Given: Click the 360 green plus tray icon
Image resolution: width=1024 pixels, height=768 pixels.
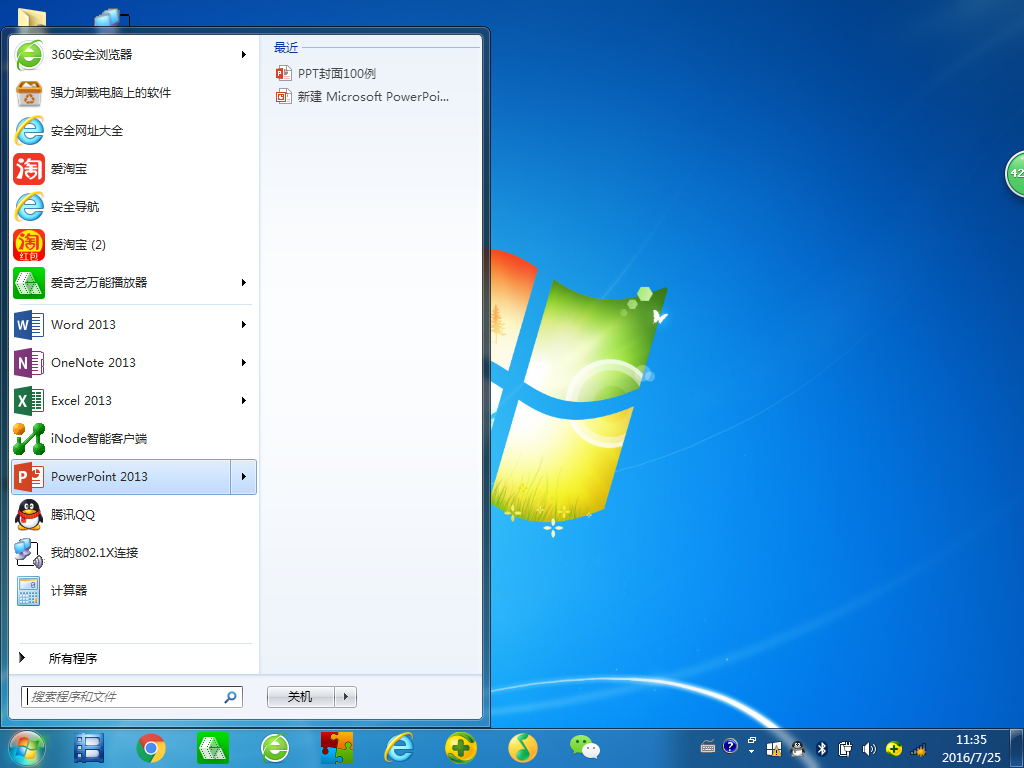Looking at the screenshot, I should click(x=893, y=749).
